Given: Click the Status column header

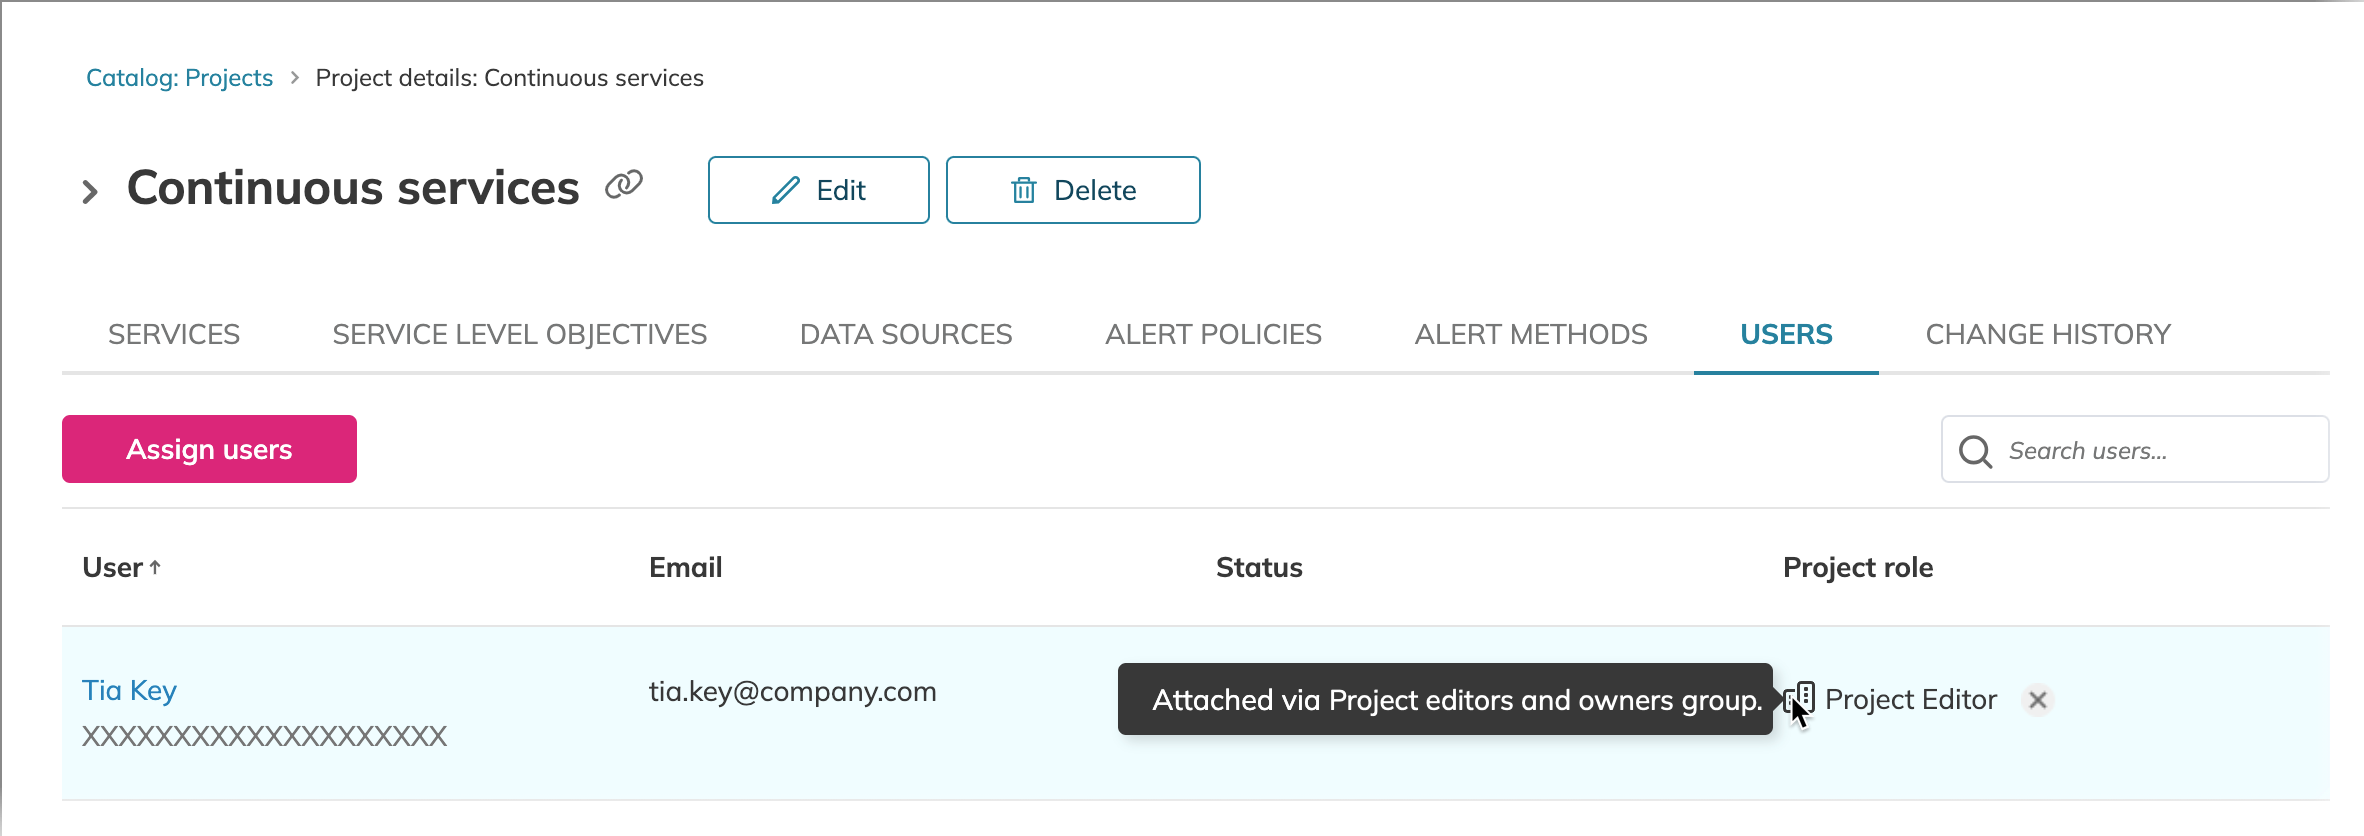Looking at the screenshot, I should 1259,567.
